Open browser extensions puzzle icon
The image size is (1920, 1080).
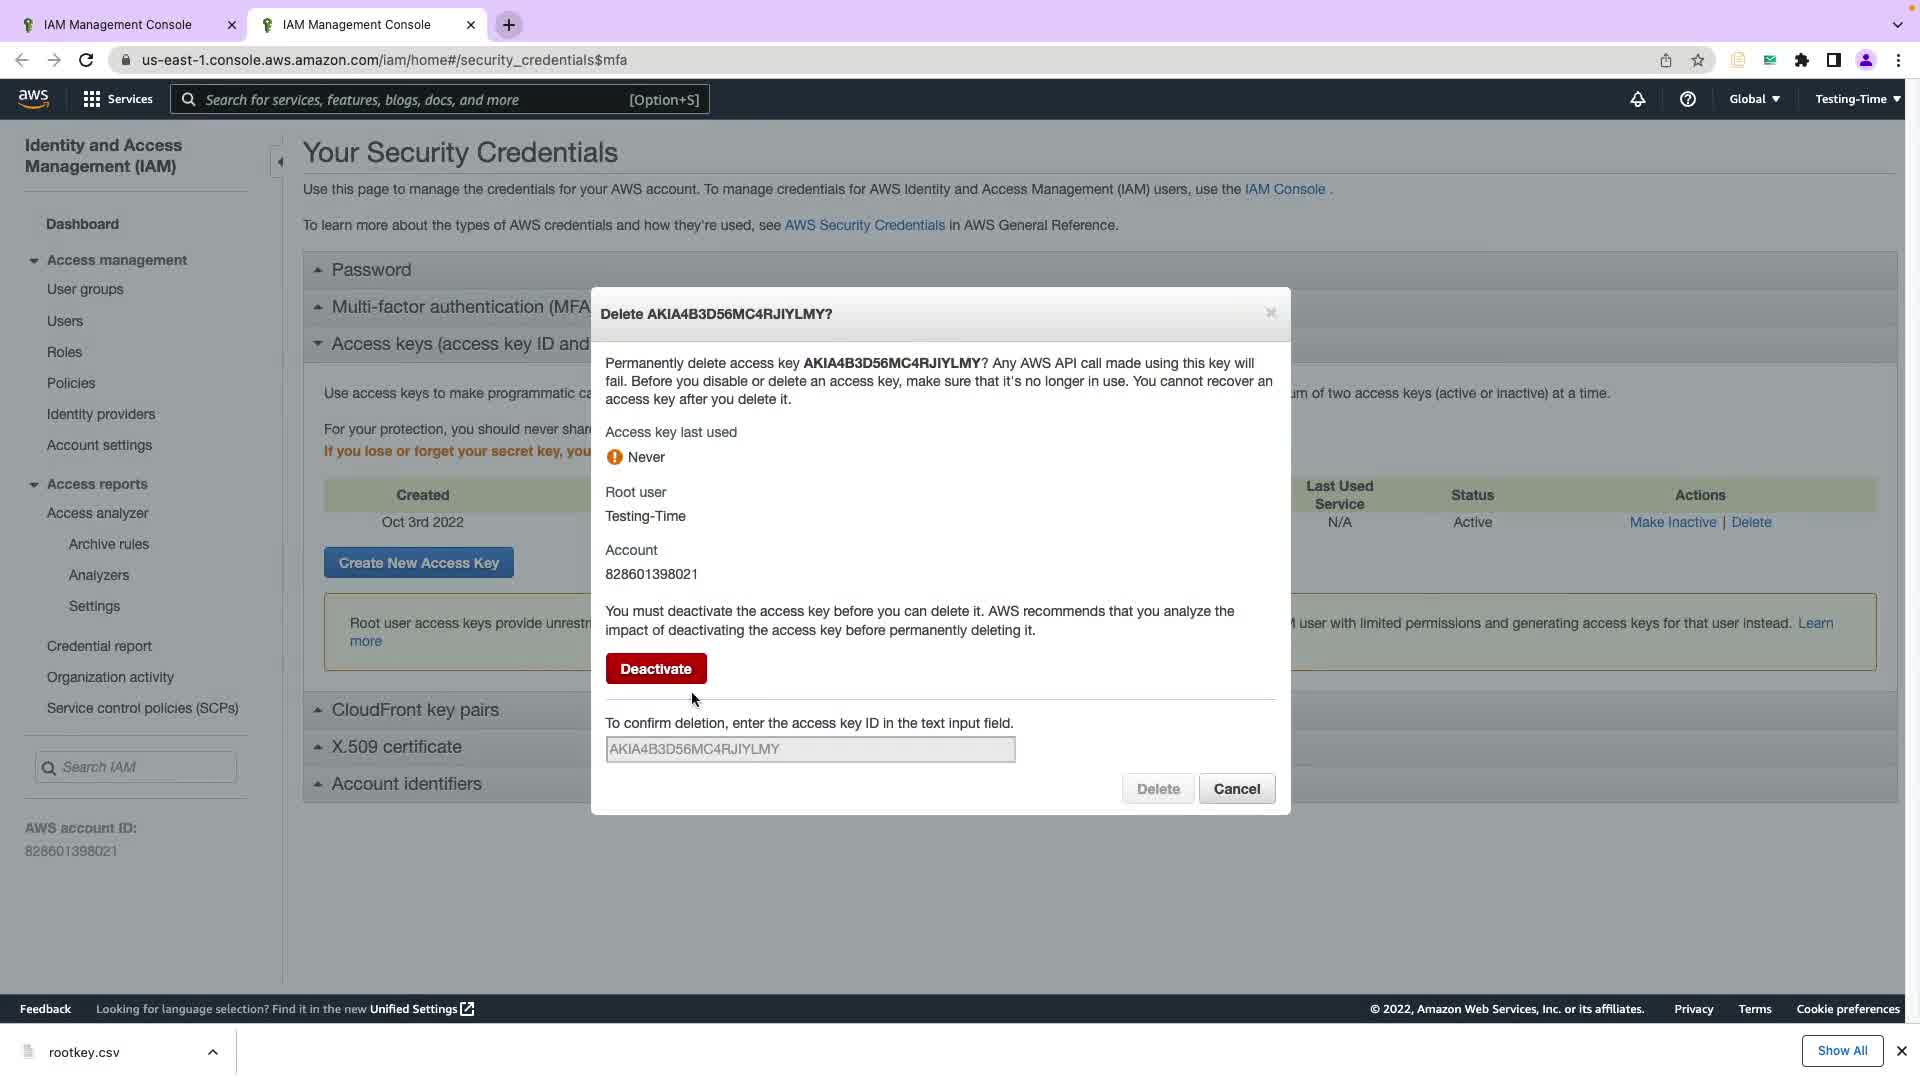pyautogui.click(x=1801, y=60)
